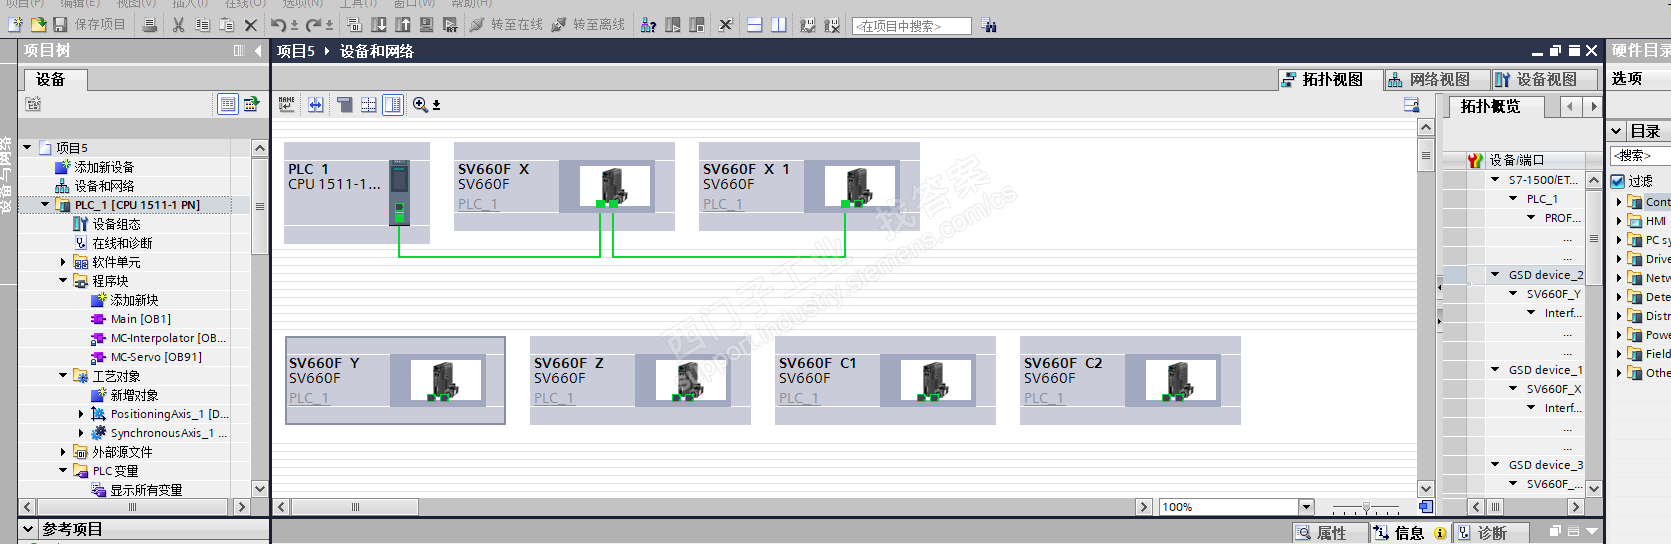Click the Download to device icon

[379, 25]
